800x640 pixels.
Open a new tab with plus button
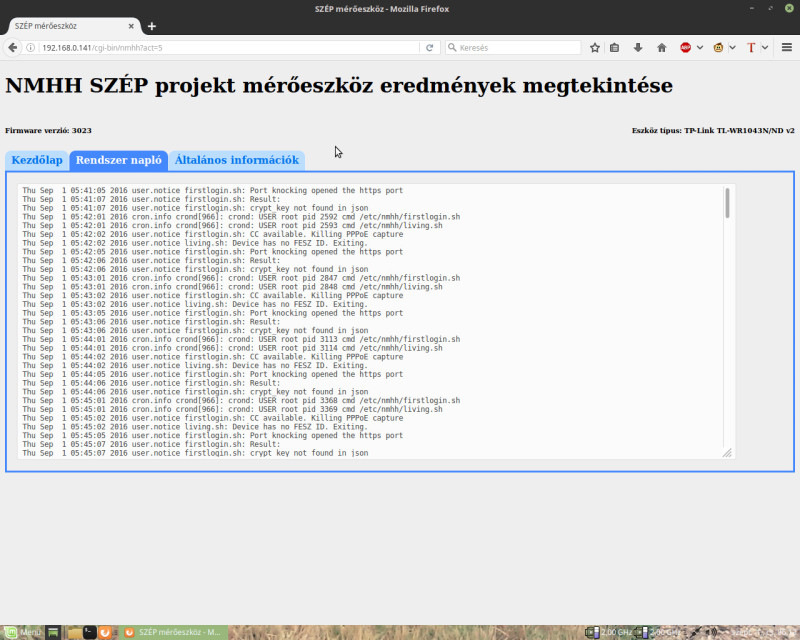pos(152,26)
